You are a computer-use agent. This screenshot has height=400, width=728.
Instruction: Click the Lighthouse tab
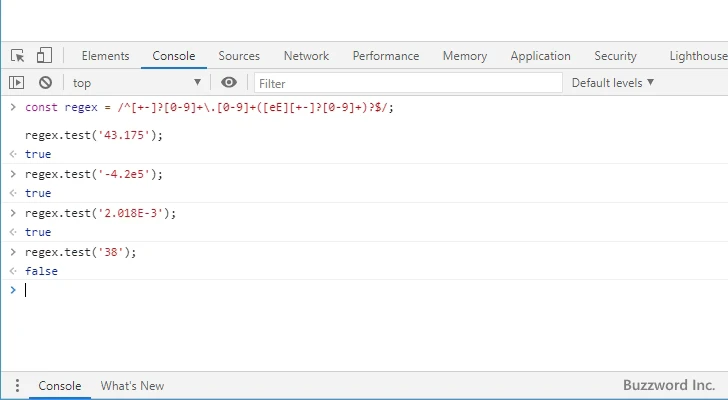pyautogui.click(x=697, y=56)
